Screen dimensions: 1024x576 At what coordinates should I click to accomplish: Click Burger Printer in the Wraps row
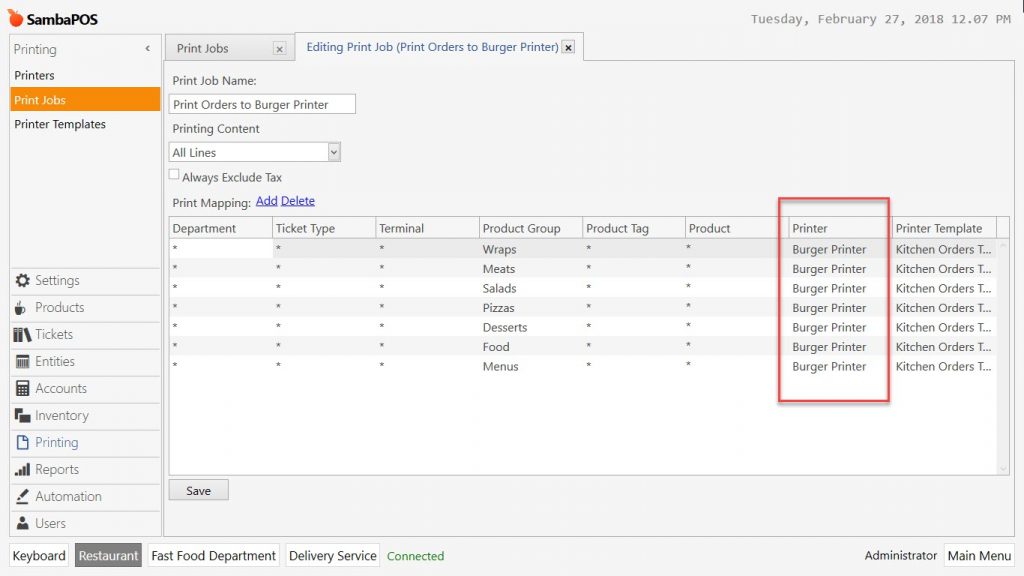[x=829, y=249]
